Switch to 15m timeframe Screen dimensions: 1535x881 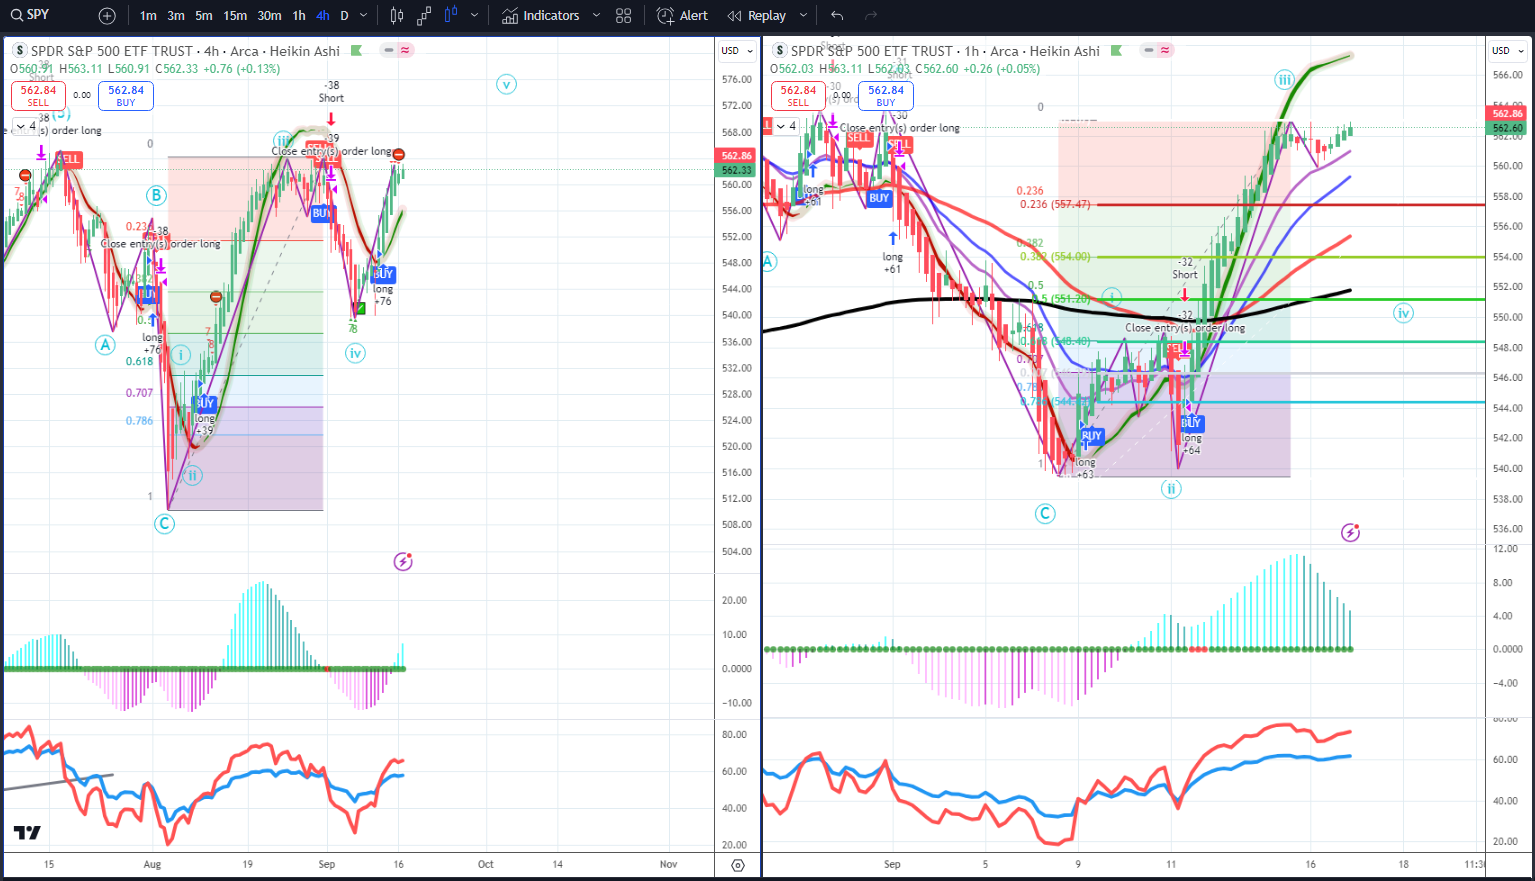point(235,16)
